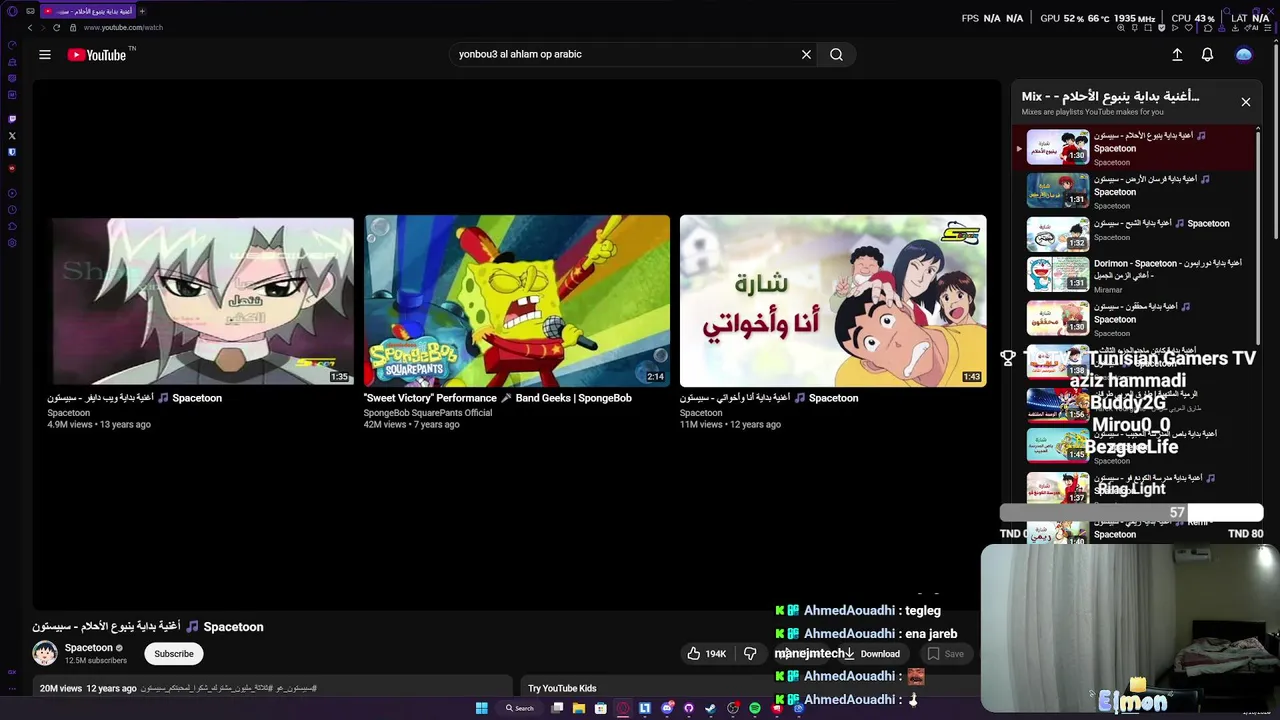Open a new browser tab with plus
The image size is (1280, 720).
click(x=142, y=11)
